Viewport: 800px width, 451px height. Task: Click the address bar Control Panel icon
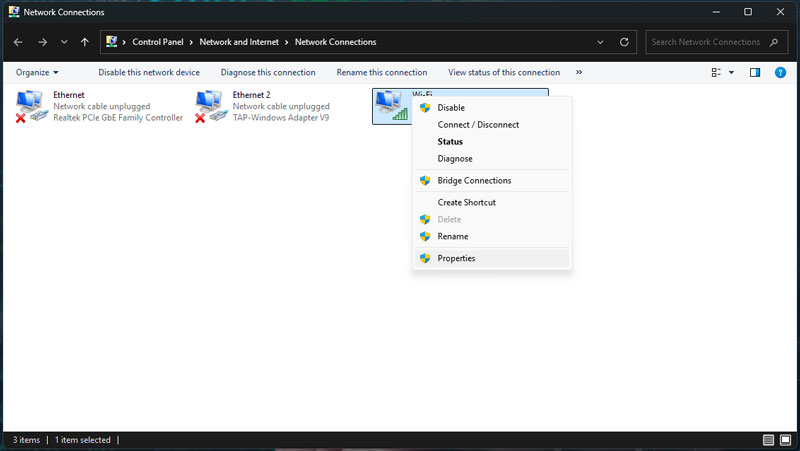click(111, 42)
